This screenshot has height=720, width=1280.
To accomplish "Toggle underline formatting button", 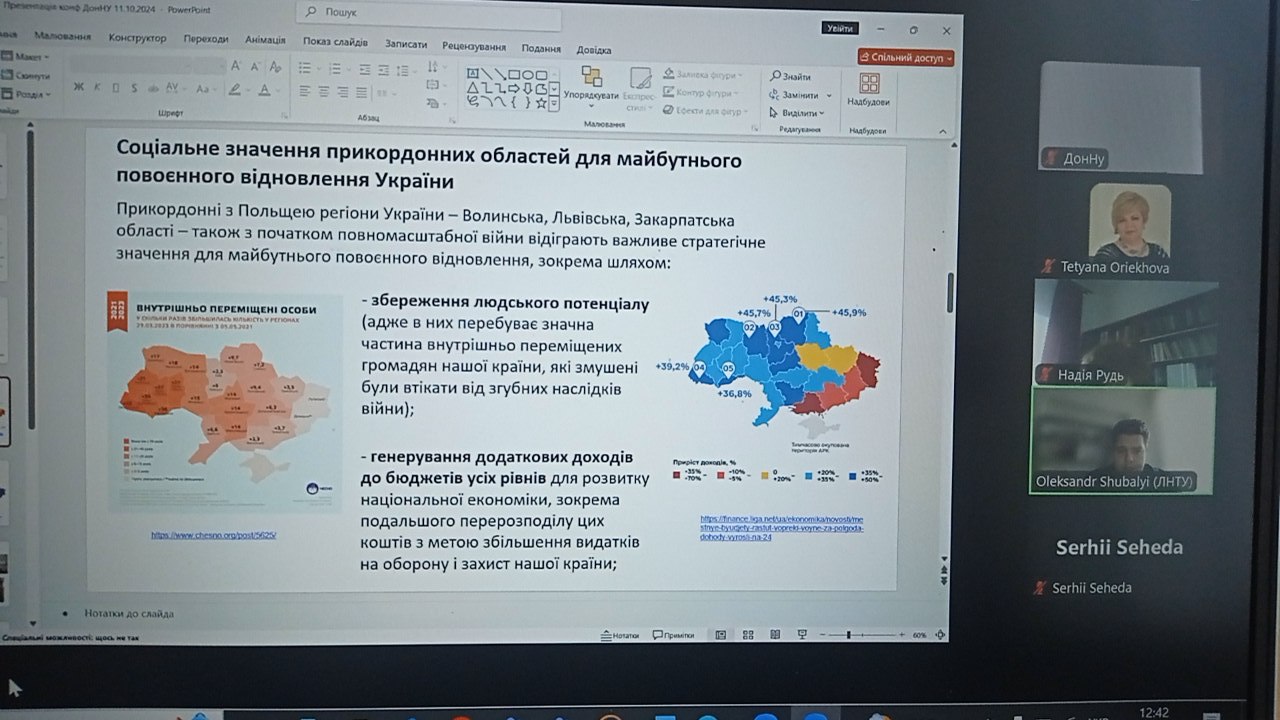I will tap(116, 87).
